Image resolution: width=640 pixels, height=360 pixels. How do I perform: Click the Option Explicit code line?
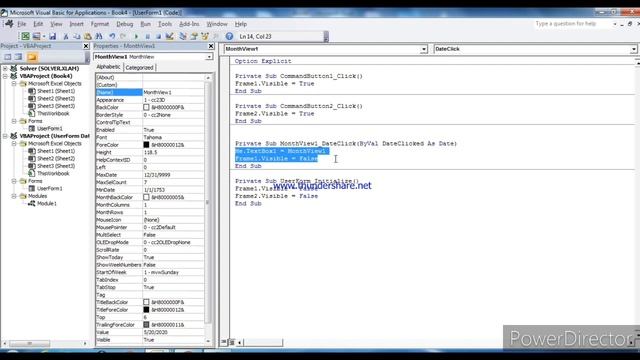pyautogui.click(x=263, y=61)
